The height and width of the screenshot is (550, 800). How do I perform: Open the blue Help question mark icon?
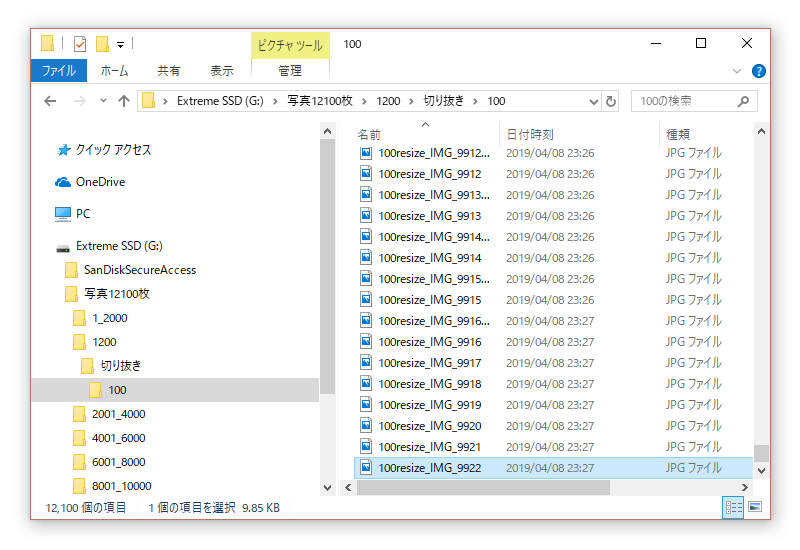coord(759,71)
